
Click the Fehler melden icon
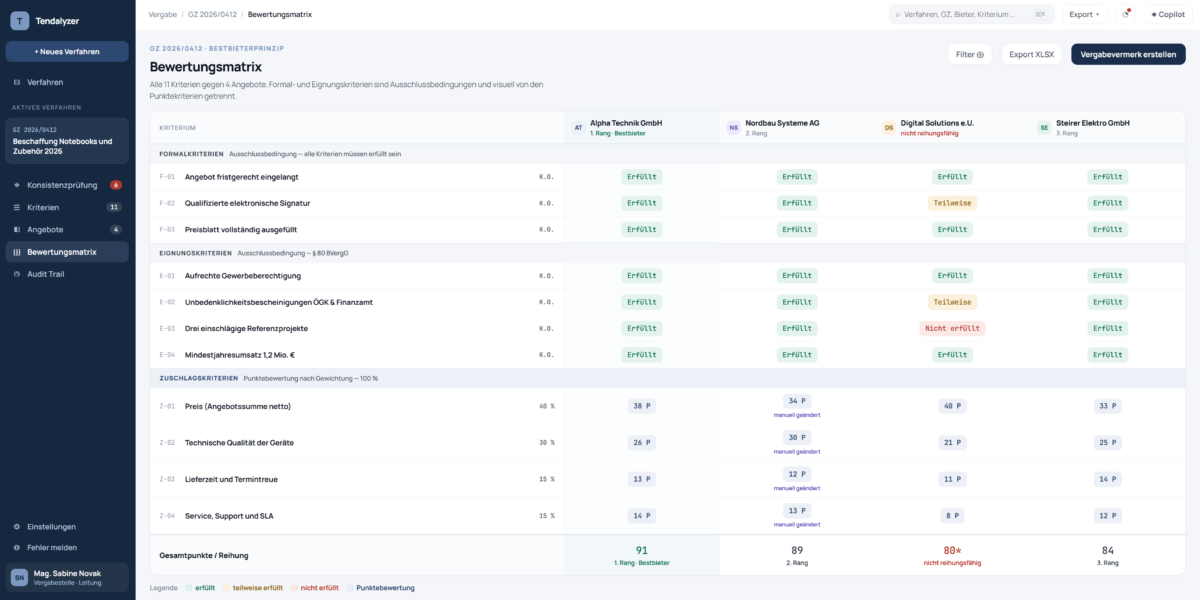click(x=16, y=547)
